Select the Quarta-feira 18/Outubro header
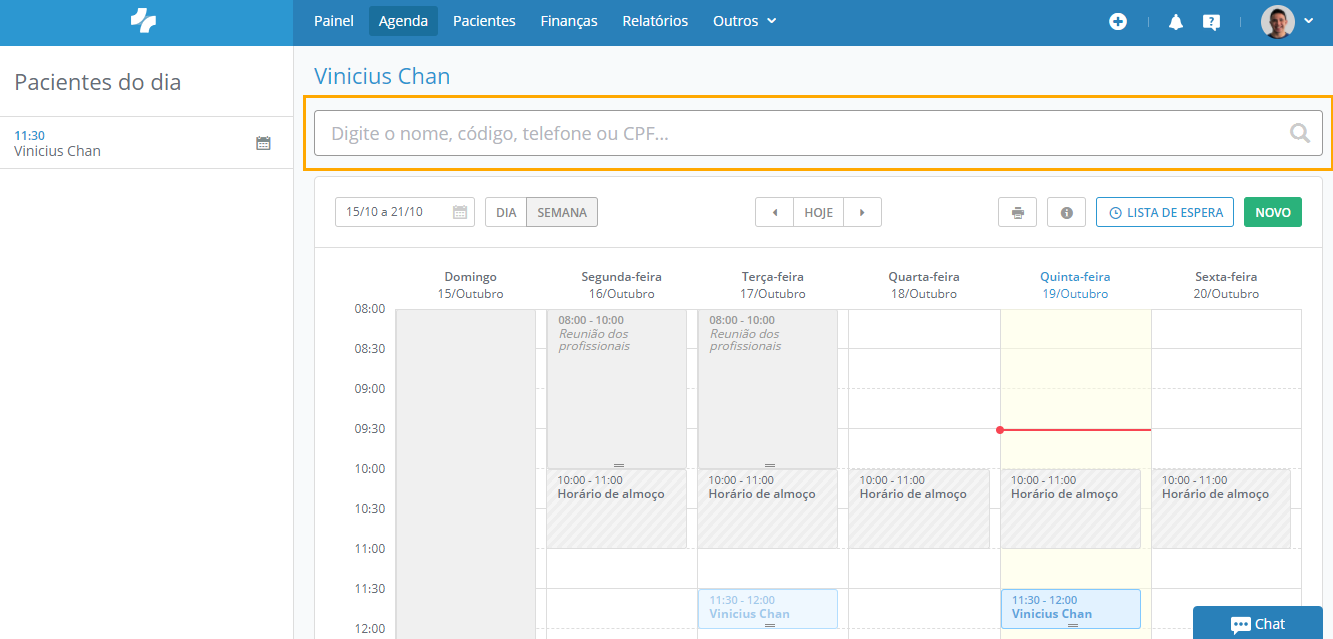The image size is (1333, 639). point(924,285)
